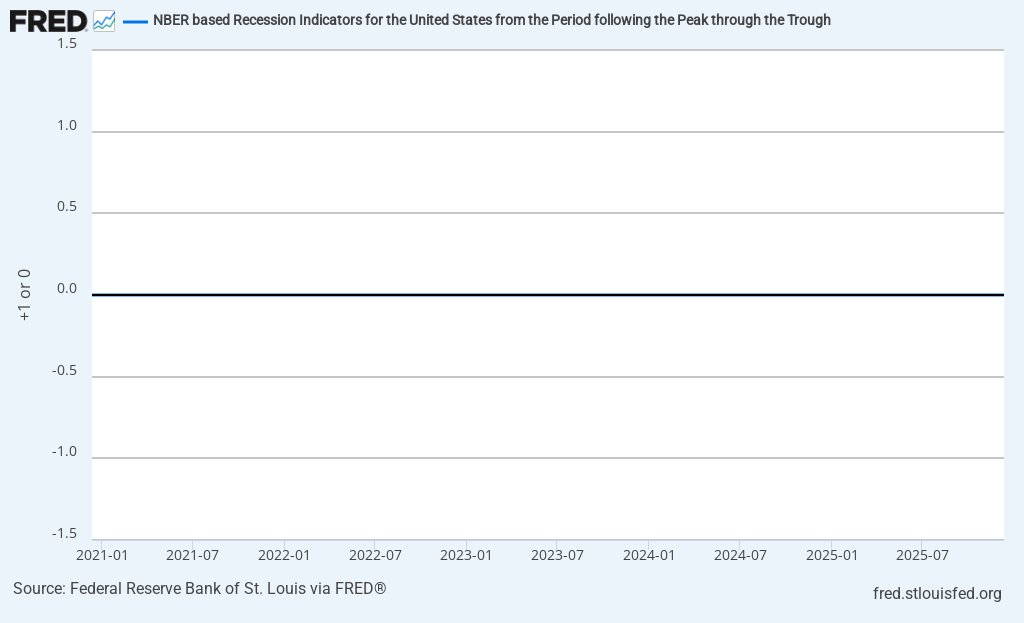Click the NBER based Recession Indicators series title
Screen dimensions: 1024x623
pos(491,20)
